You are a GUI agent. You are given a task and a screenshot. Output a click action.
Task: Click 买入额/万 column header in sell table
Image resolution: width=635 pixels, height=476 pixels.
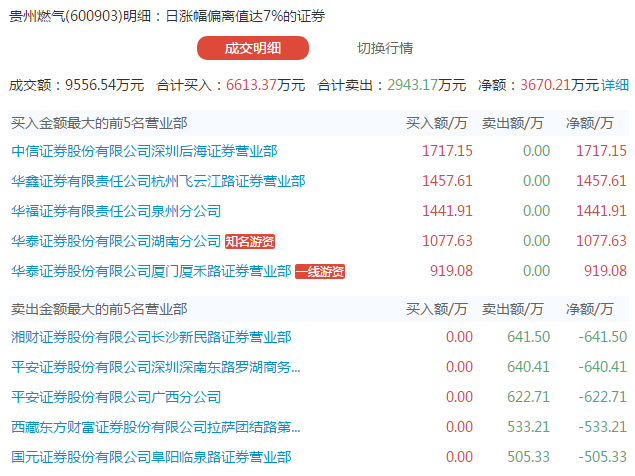[x=437, y=309]
